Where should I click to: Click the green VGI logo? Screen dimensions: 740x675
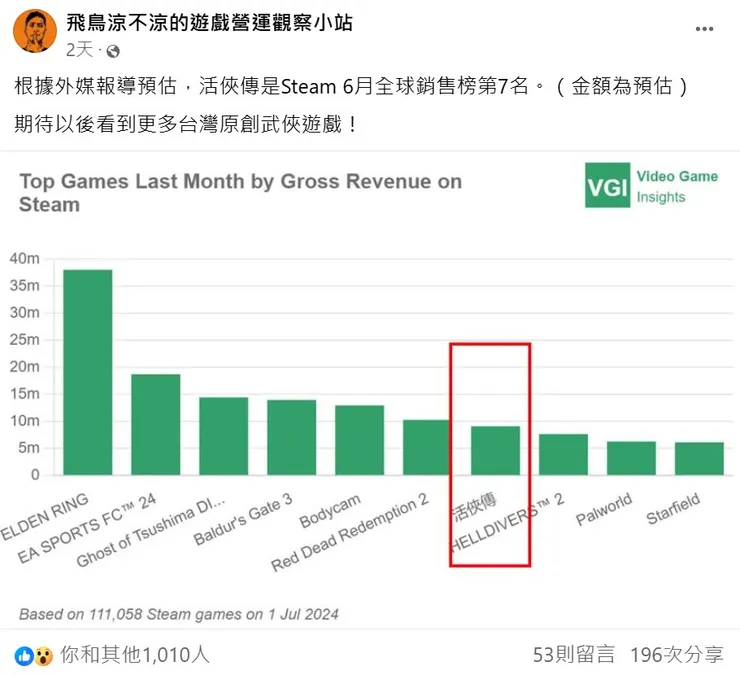coord(607,185)
